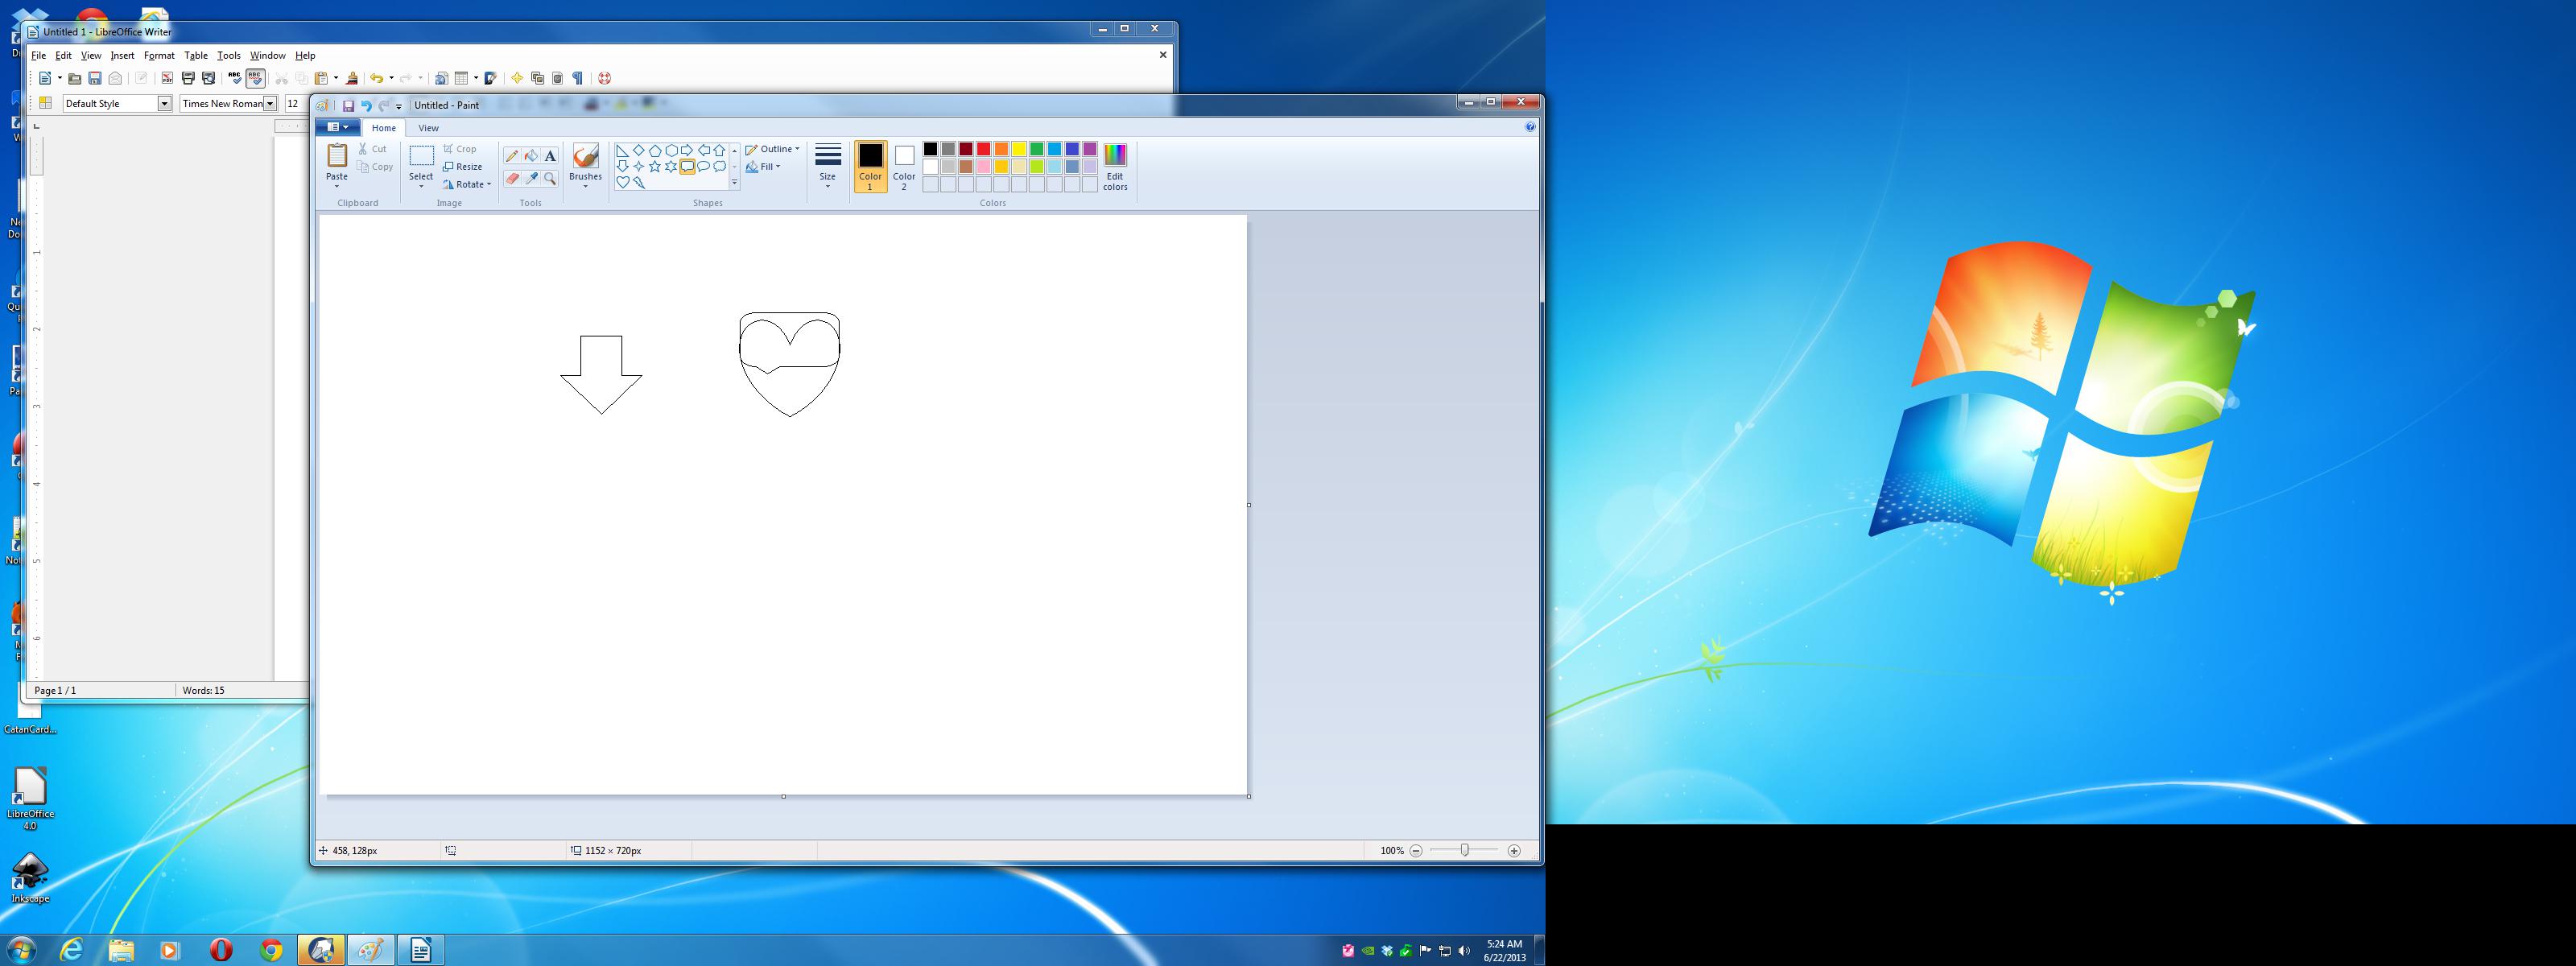The height and width of the screenshot is (966, 2576).
Task: Click LibreOffice Help lifebuoy icon
Action: point(605,78)
